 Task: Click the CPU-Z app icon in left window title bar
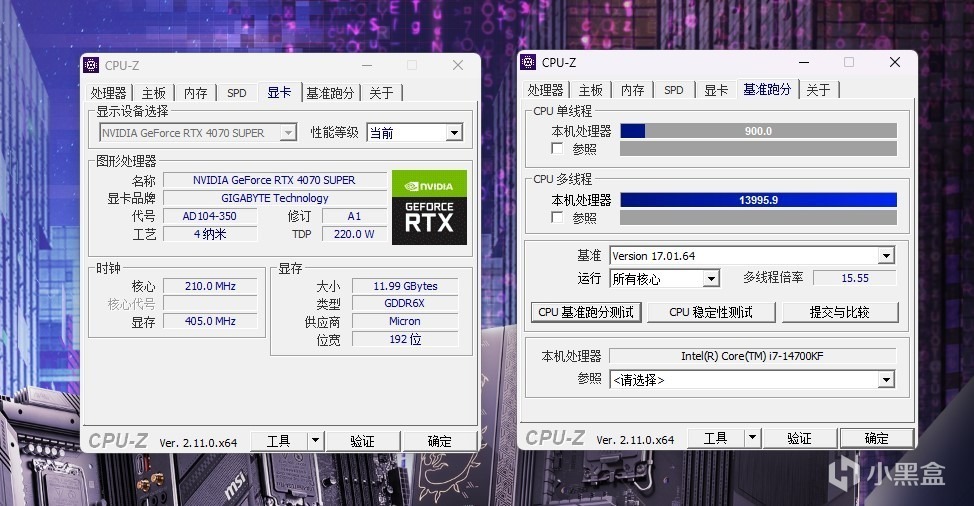tap(91, 65)
